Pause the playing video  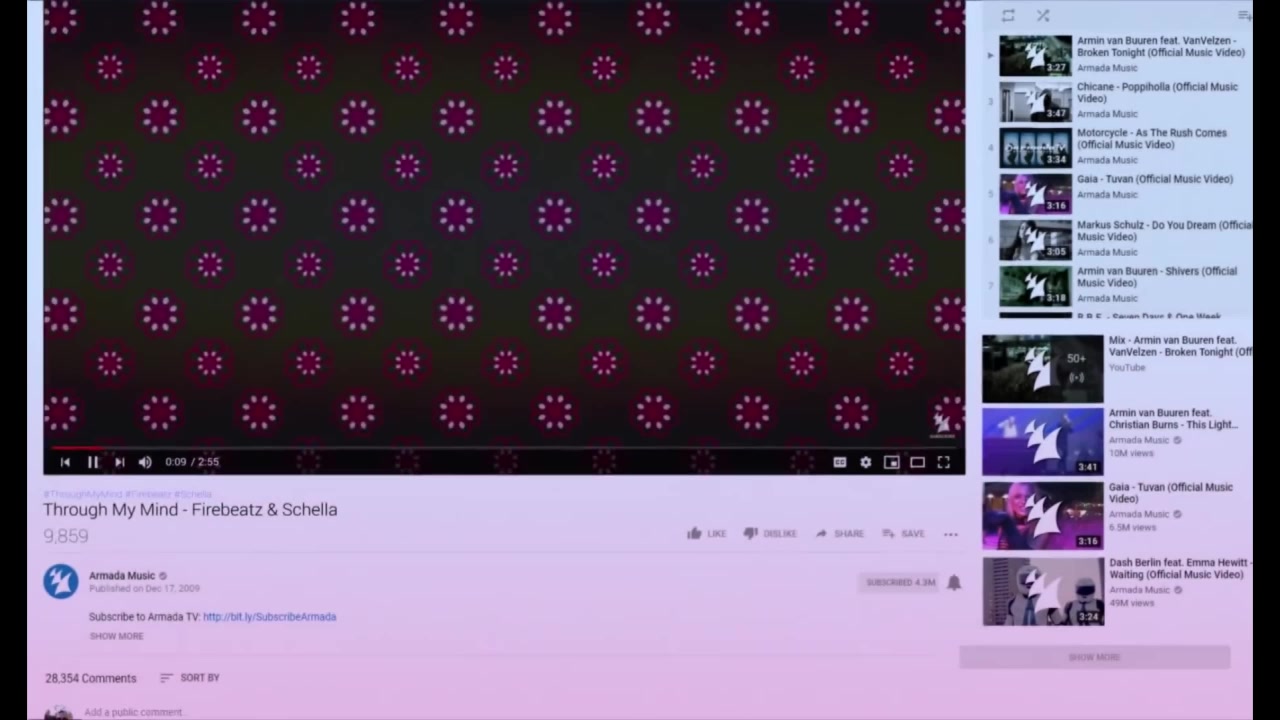[93, 462]
